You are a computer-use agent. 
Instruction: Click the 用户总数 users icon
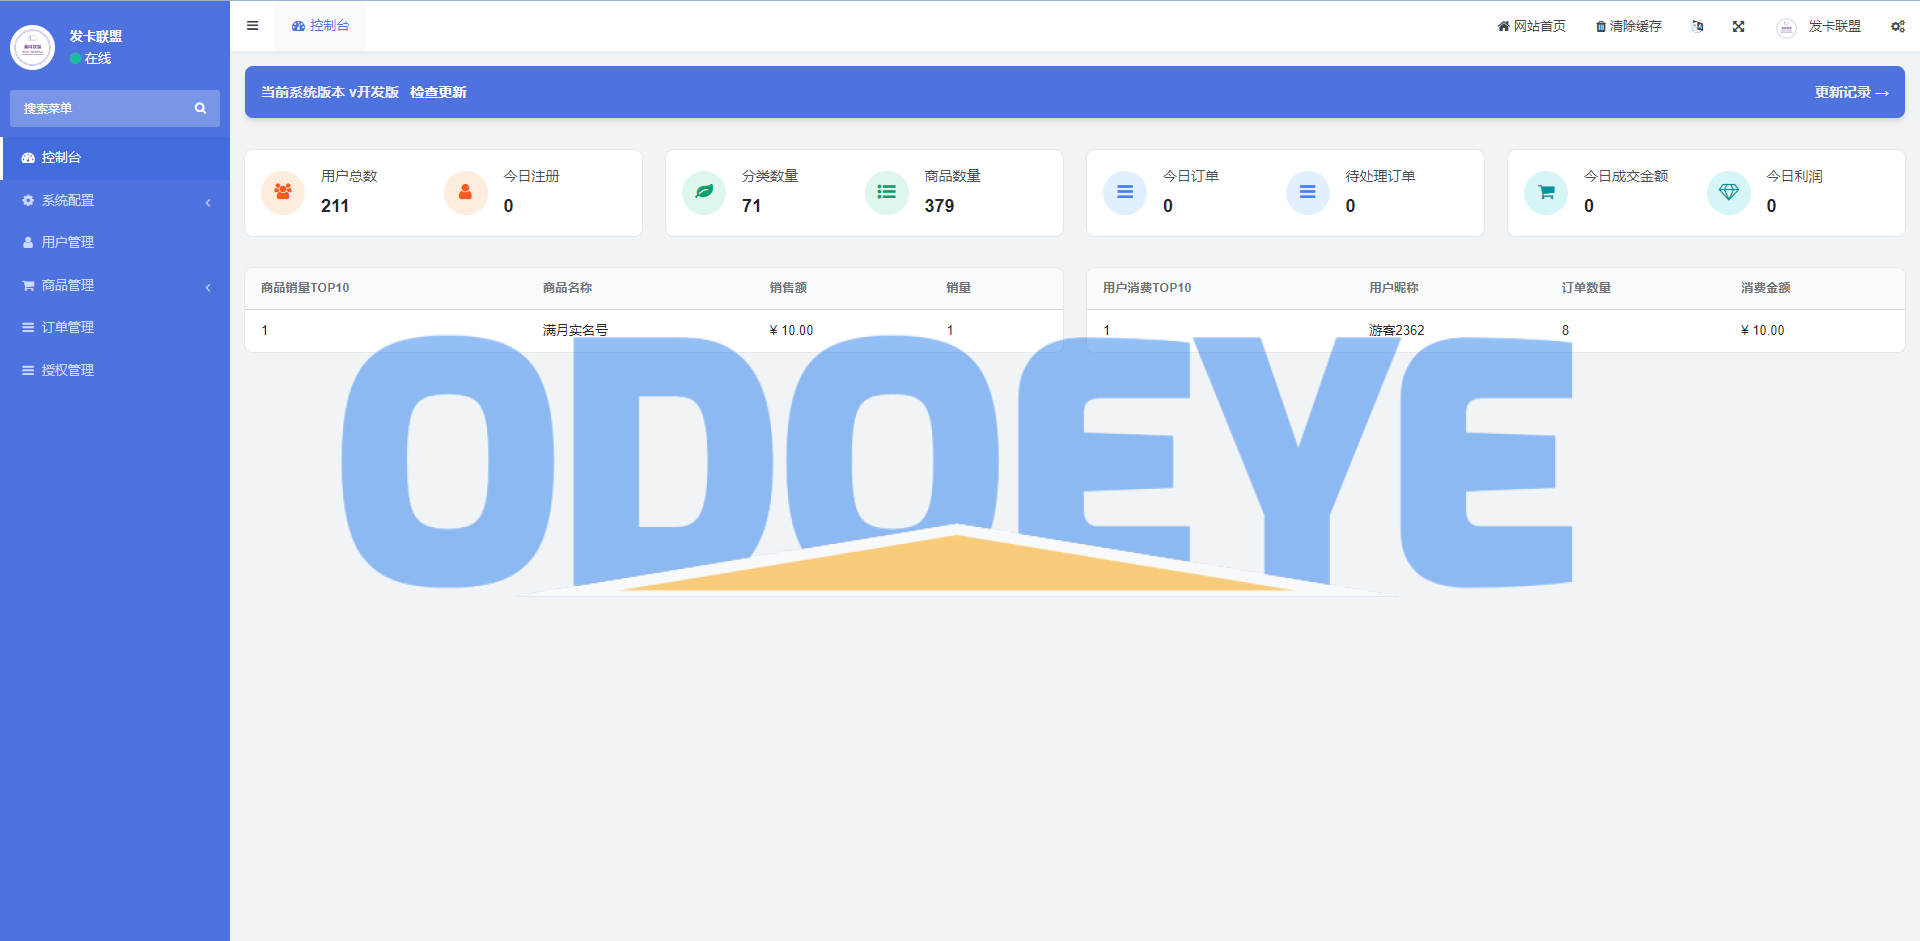283,192
